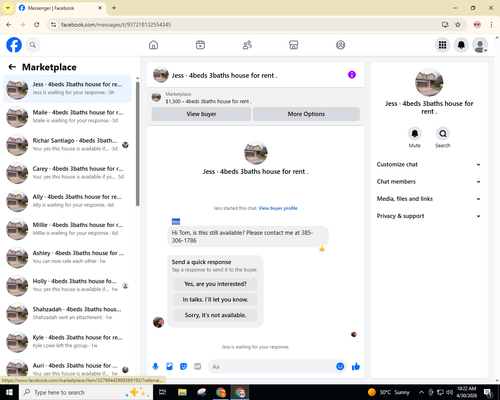Image resolution: width=500 pixels, height=400 pixels.
Task: Click the More Options button
Action: click(306, 114)
